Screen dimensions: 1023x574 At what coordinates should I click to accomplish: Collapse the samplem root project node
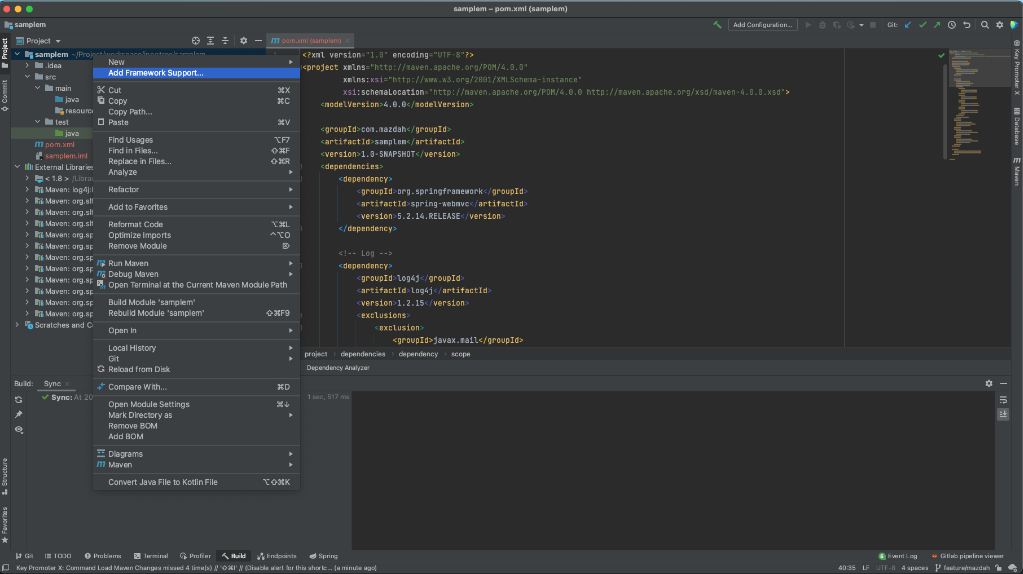[x=18, y=54]
